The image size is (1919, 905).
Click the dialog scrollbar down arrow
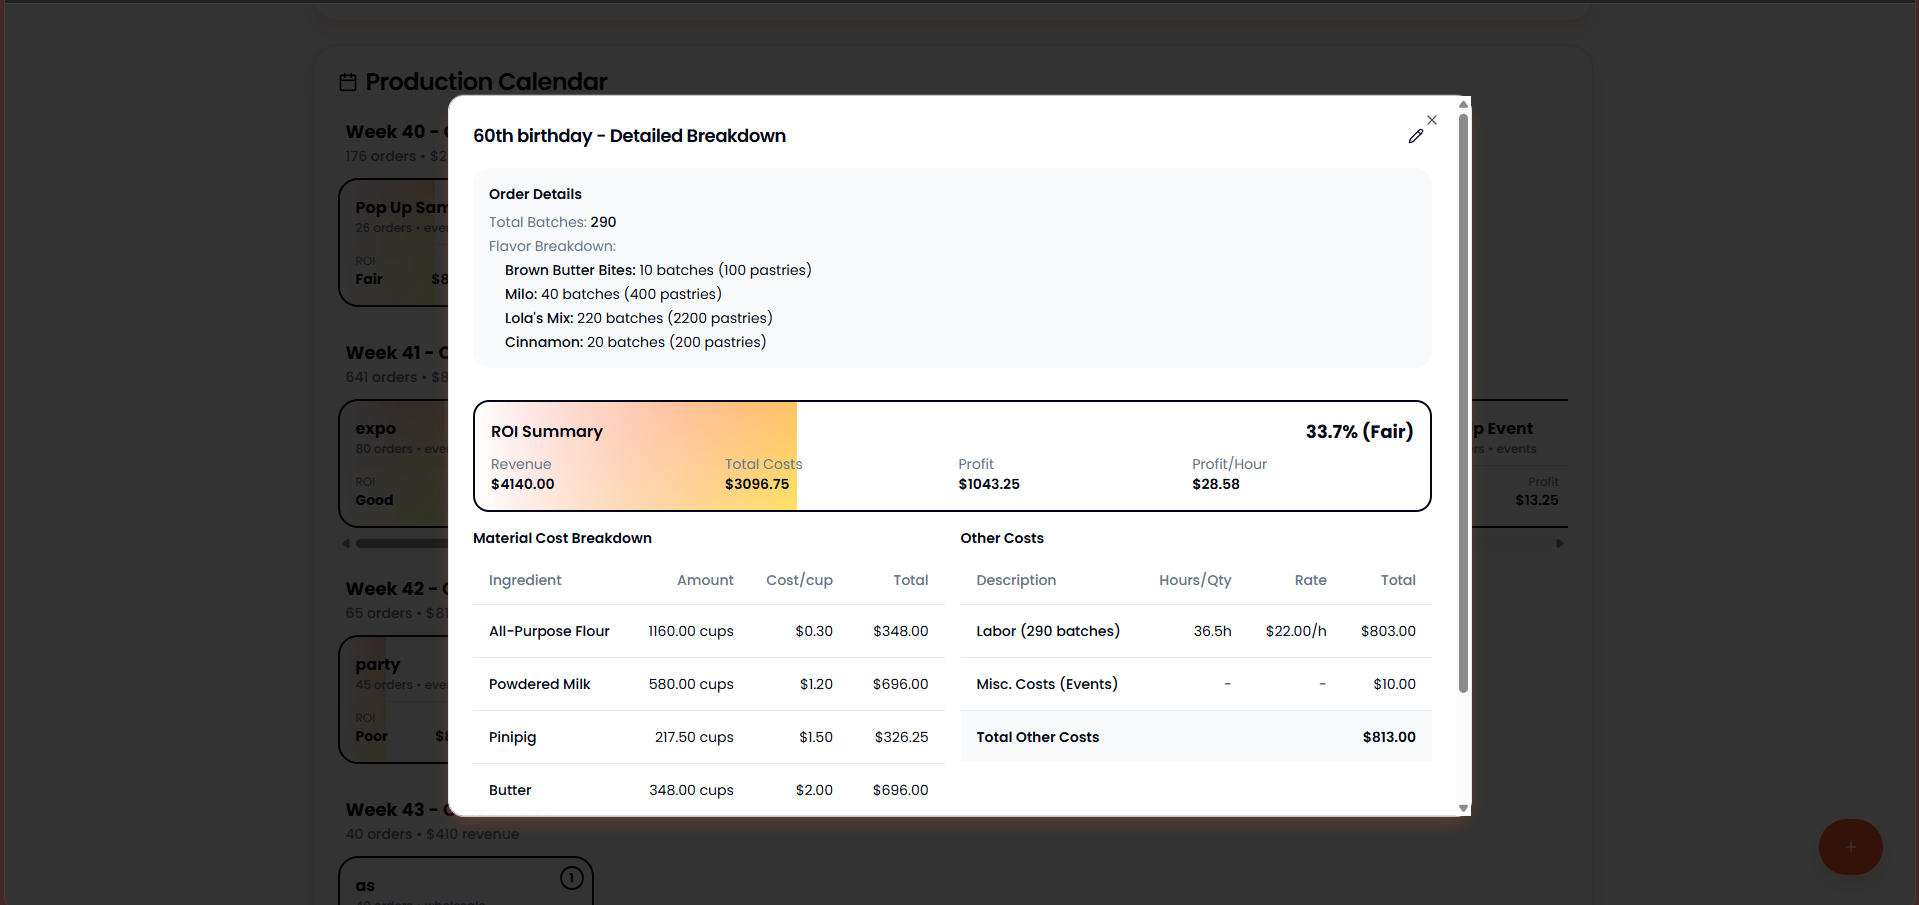coord(1463,808)
